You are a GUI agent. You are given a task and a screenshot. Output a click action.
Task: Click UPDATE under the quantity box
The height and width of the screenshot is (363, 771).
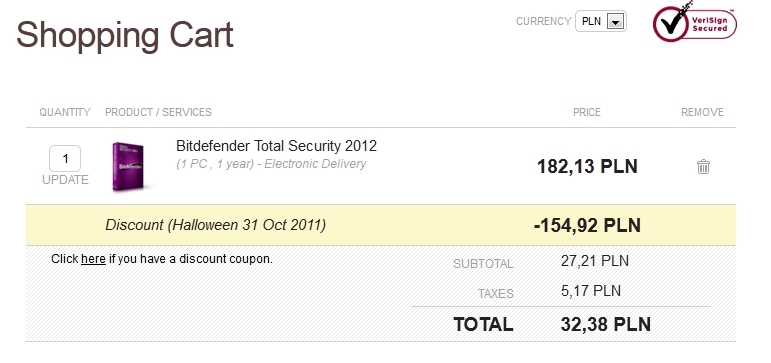pyautogui.click(x=65, y=180)
